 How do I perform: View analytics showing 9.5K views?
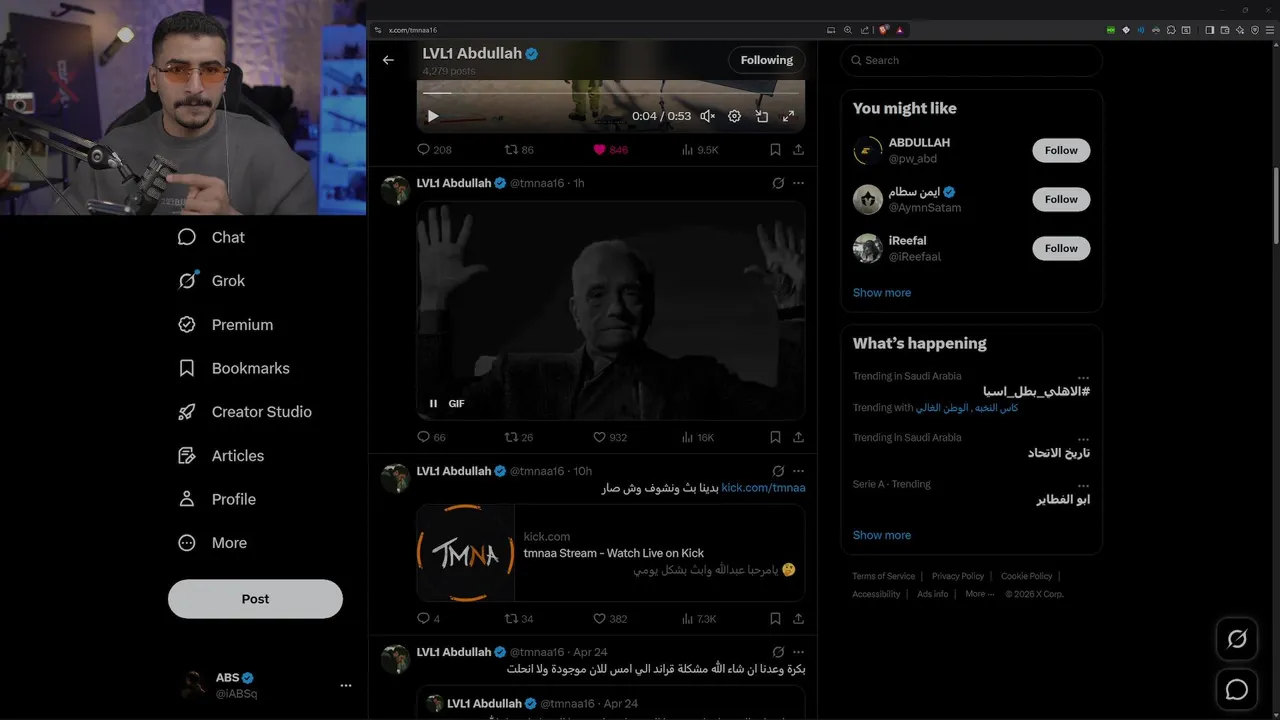pos(699,150)
